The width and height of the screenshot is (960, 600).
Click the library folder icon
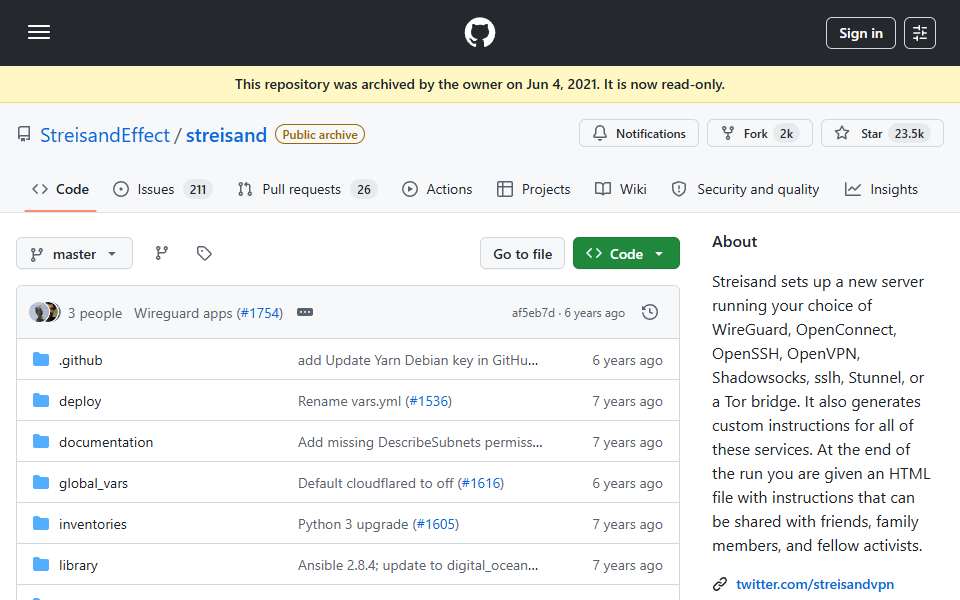[40, 564]
